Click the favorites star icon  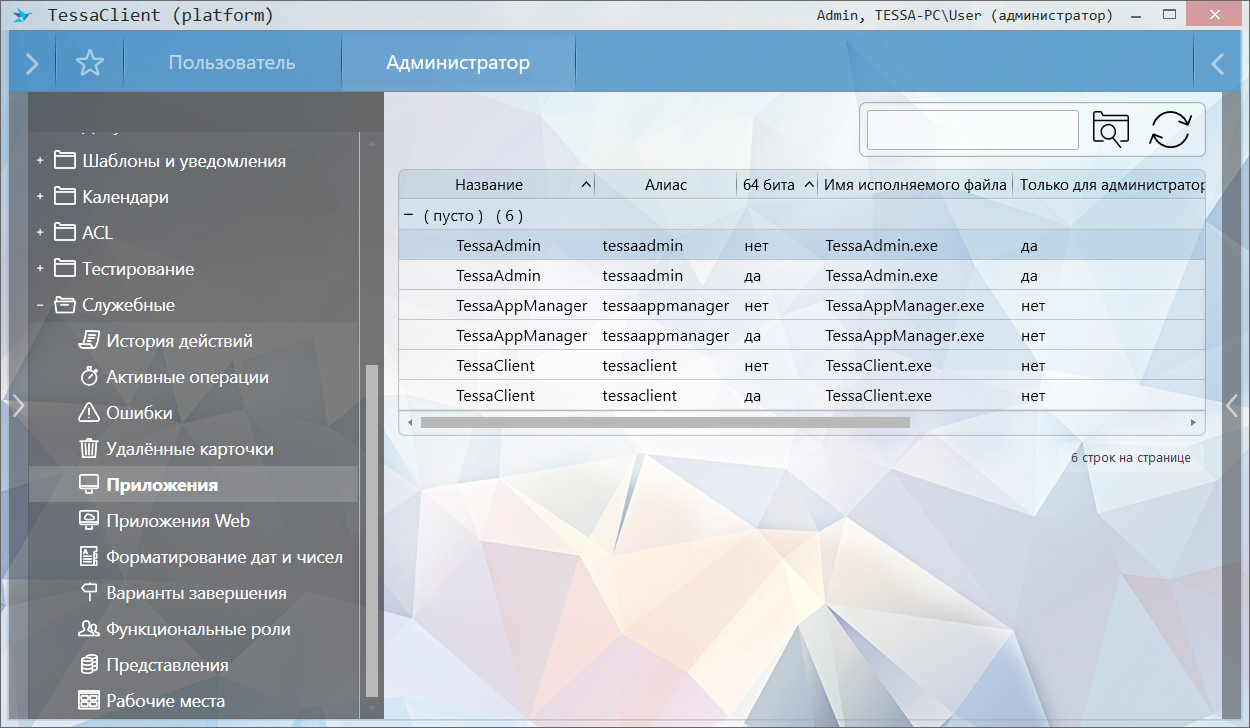pos(90,64)
